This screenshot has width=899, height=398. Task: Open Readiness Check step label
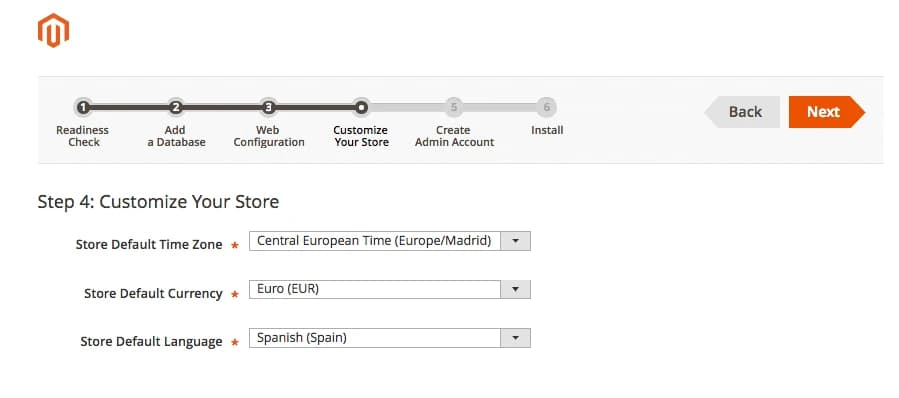(83, 136)
